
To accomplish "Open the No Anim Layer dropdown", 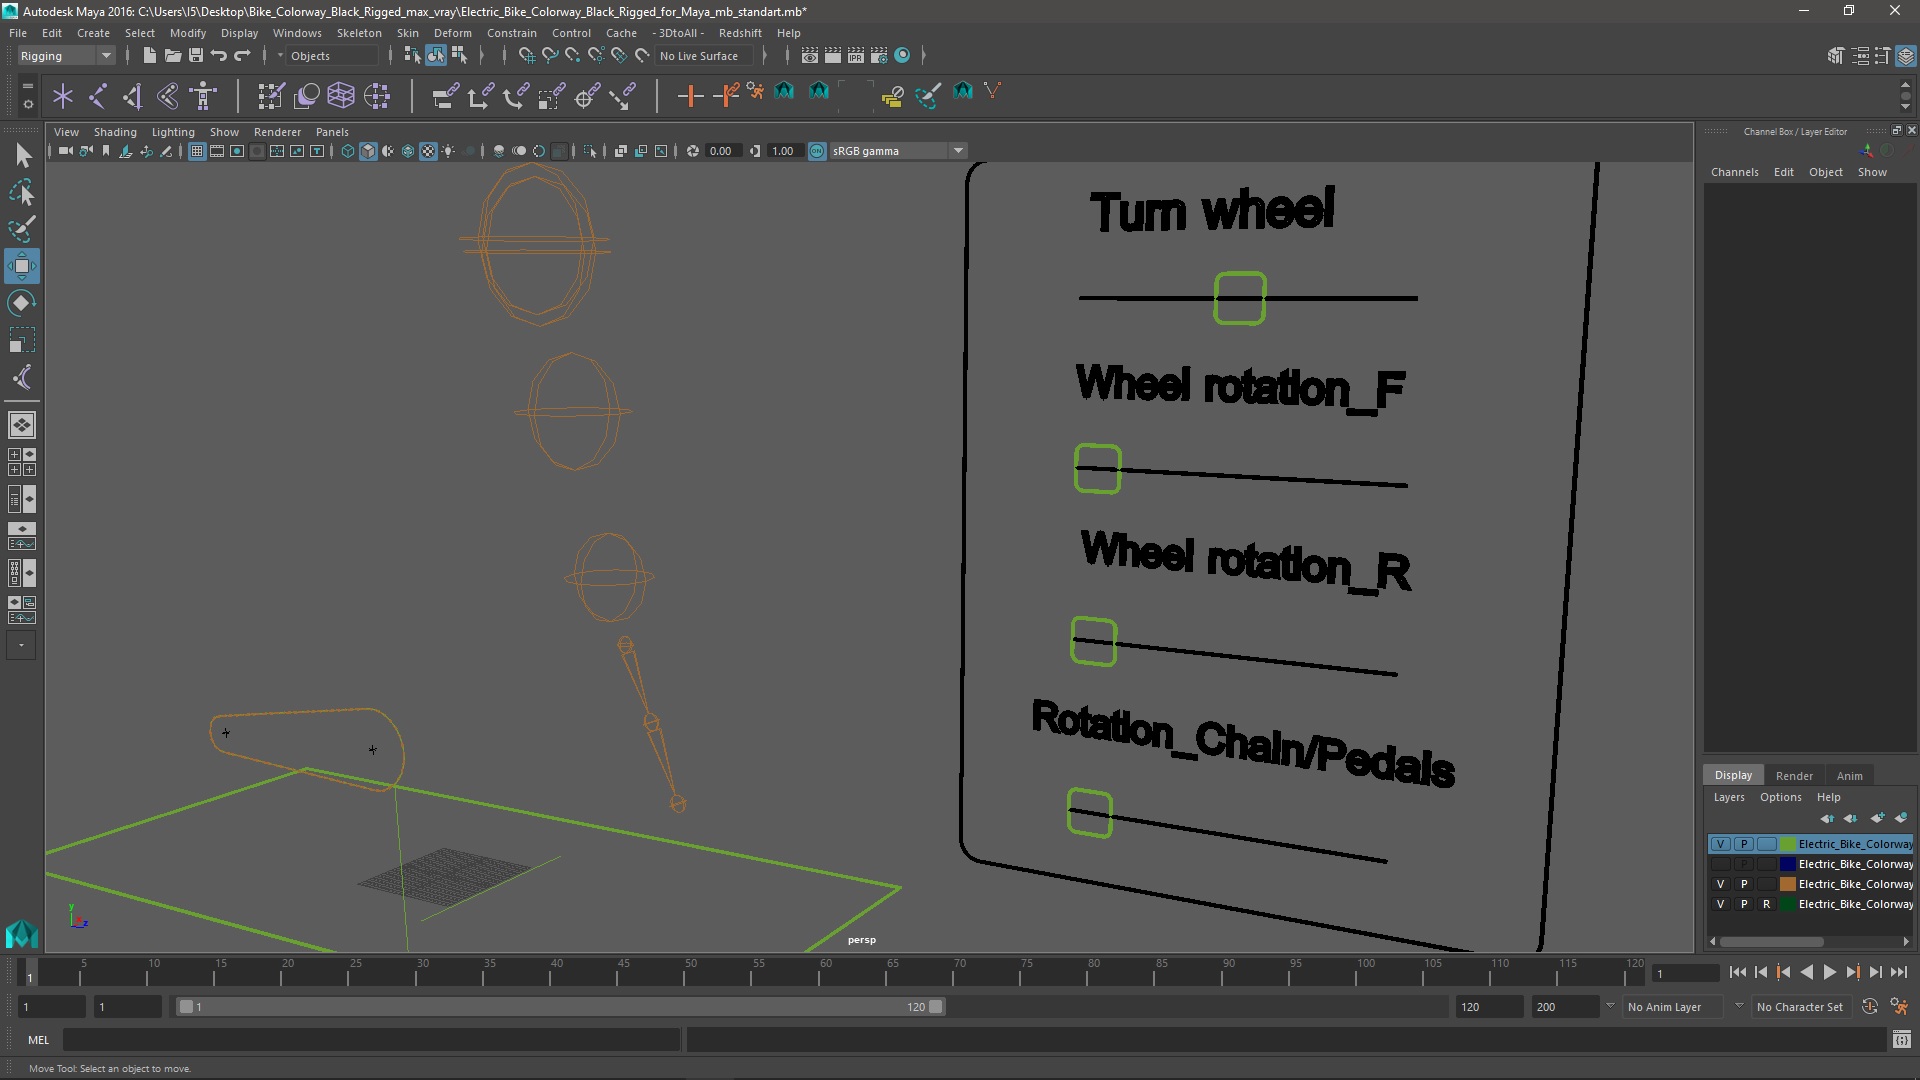I will (x=1674, y=1007).
